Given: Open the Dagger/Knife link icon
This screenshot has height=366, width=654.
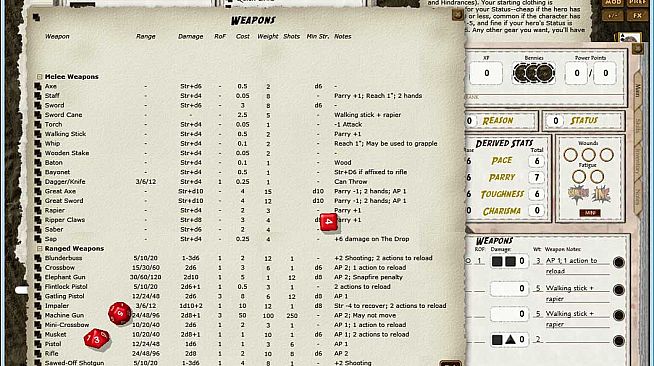Looking at the screenshot, I should 38,182.
